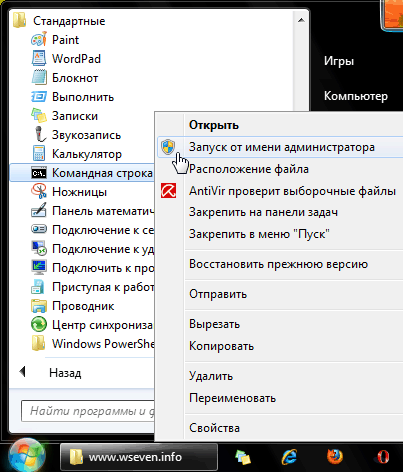This screenshot has height=472, width=403.
Task: Open the Ножницы snipping tool icon
Action: [39, 192]
